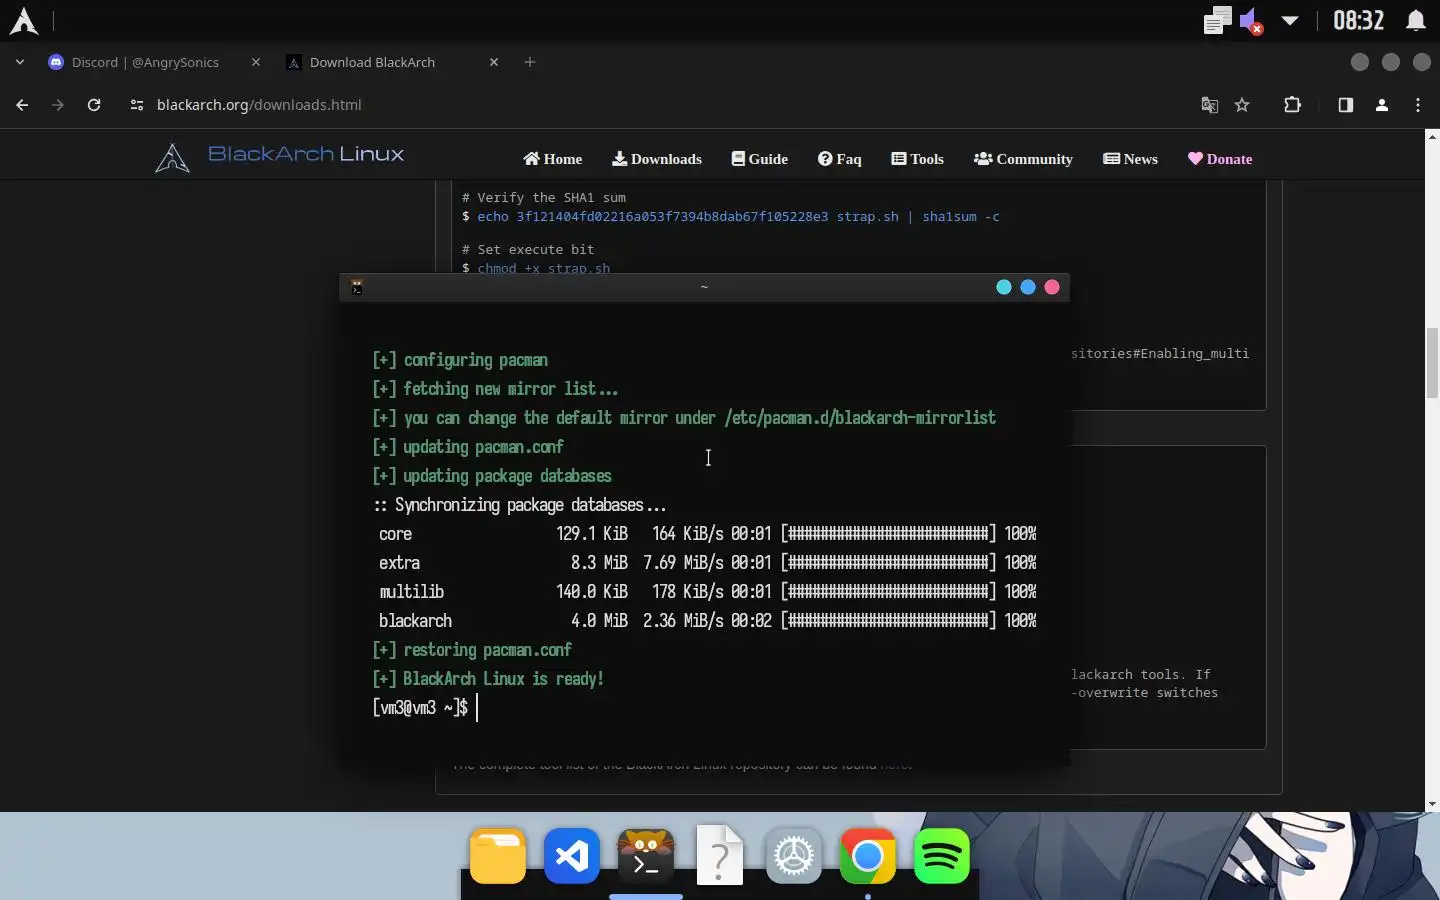1440x900 pixels.
Task: Open the Files folder dock icon
Action: [498, 857]
